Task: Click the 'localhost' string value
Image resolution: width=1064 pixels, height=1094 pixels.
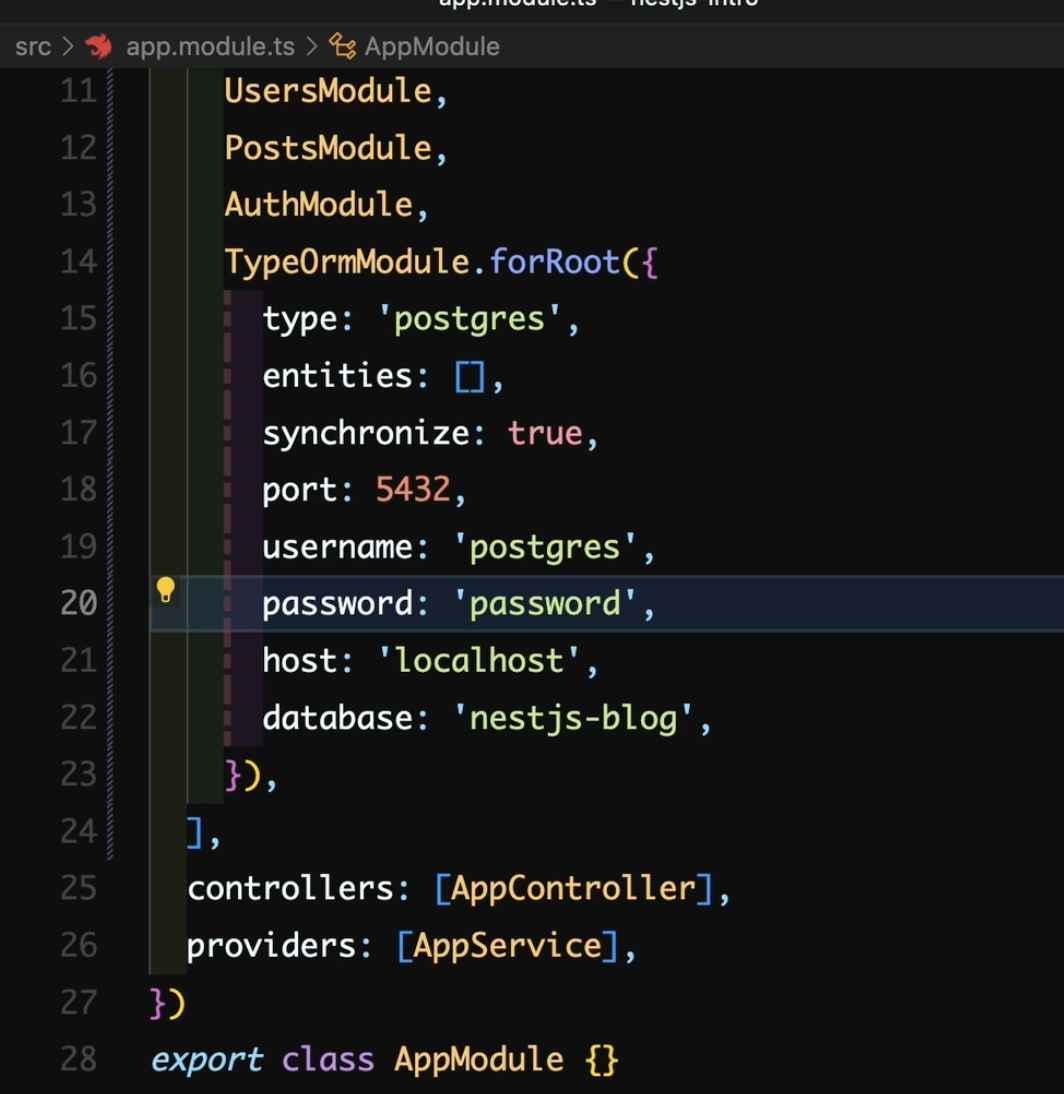Action: click(479, 660)
